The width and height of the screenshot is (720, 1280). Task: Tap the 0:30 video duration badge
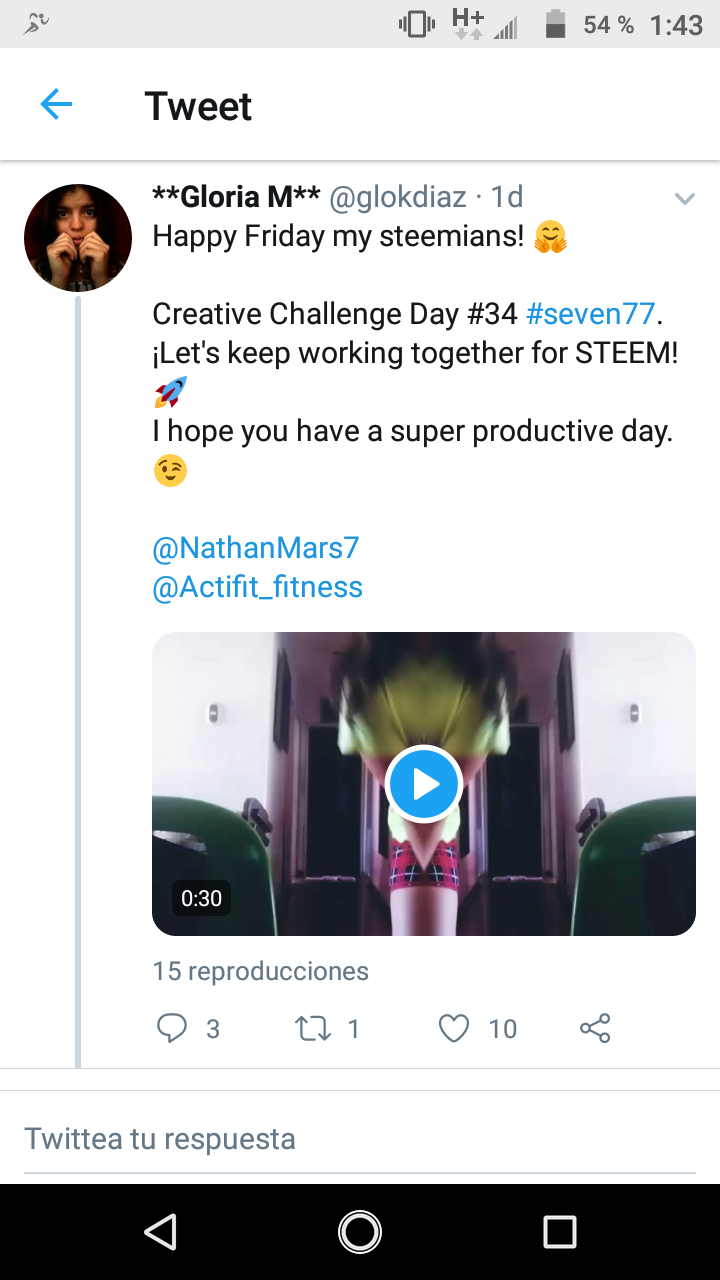click(x=201, y=898)
